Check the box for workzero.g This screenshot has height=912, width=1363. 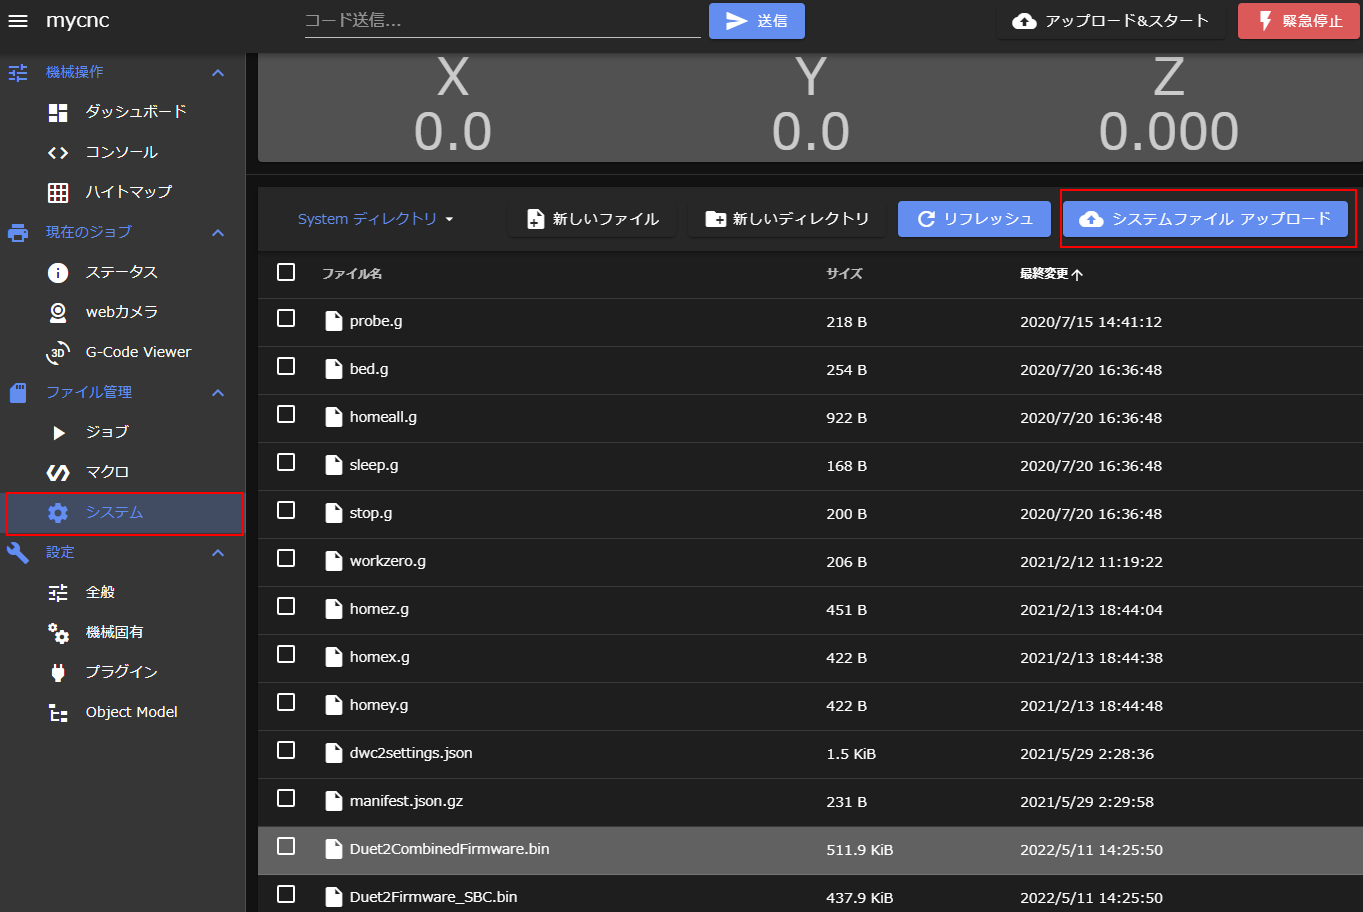tap(286, 558)
